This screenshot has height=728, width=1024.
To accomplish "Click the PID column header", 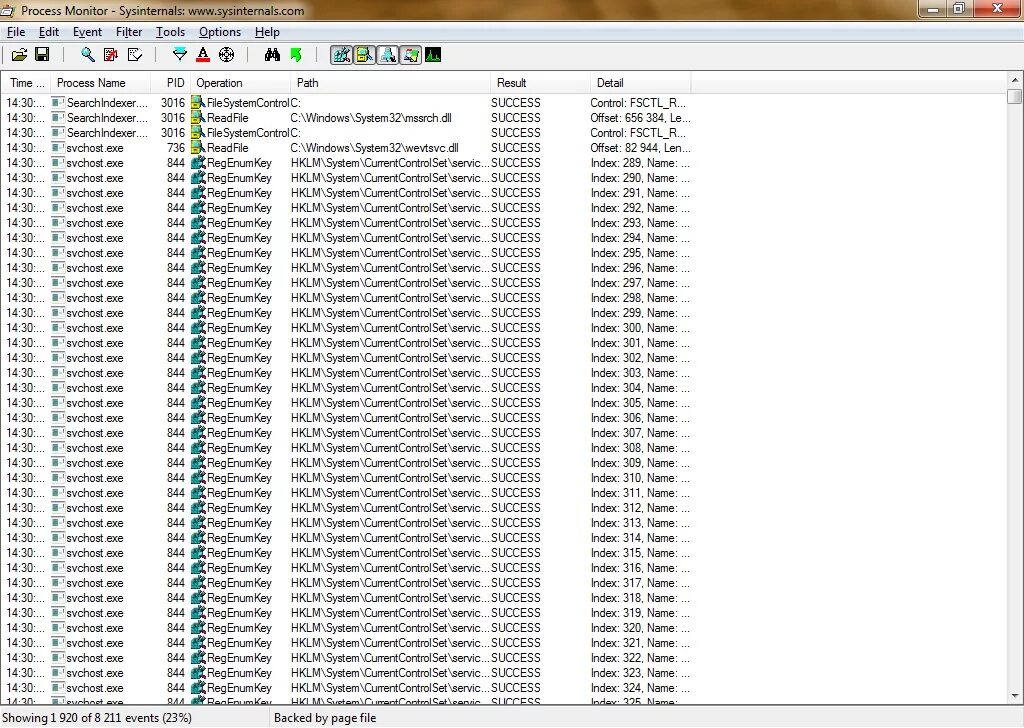I will (x=171, y=83).
